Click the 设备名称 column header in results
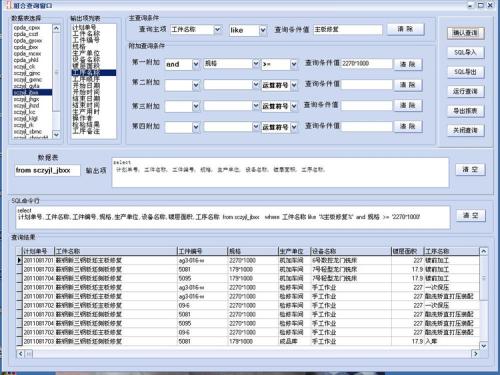The height and width of the screenshot is (375, 500). [351, 251]
